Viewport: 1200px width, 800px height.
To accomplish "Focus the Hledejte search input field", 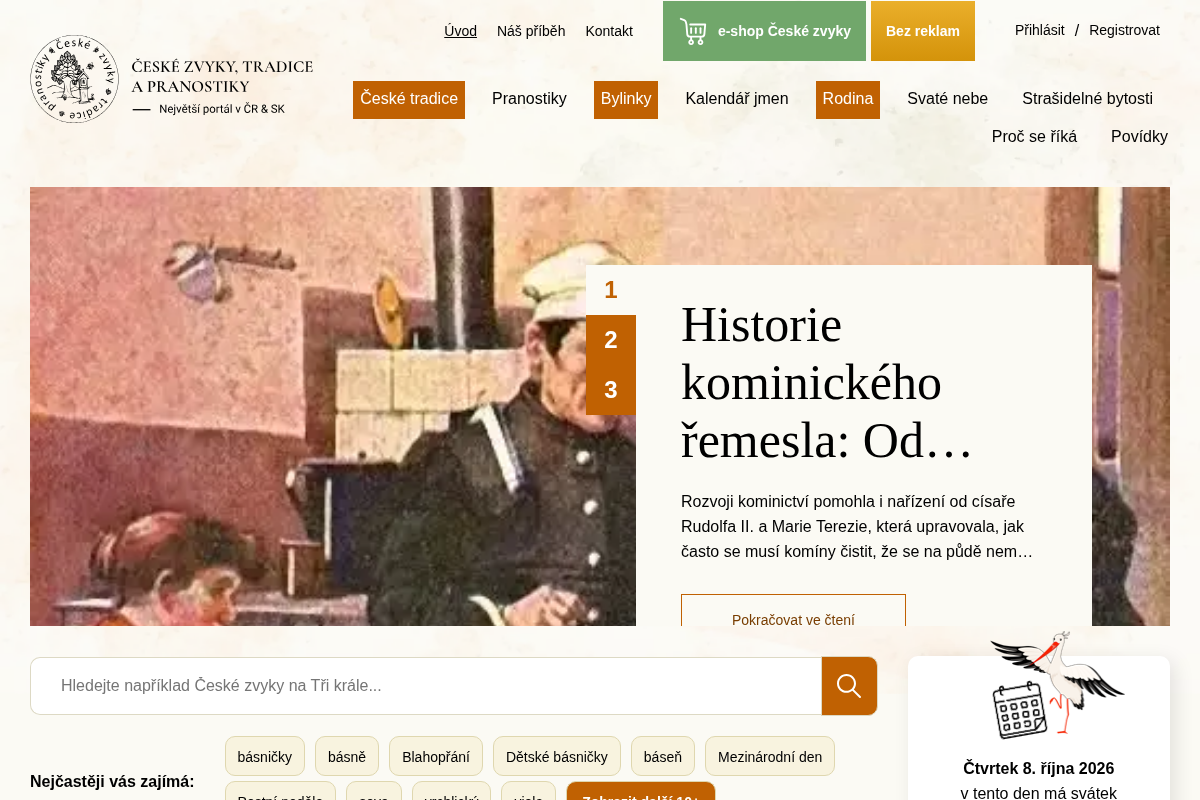I will (x=426, y=686).
